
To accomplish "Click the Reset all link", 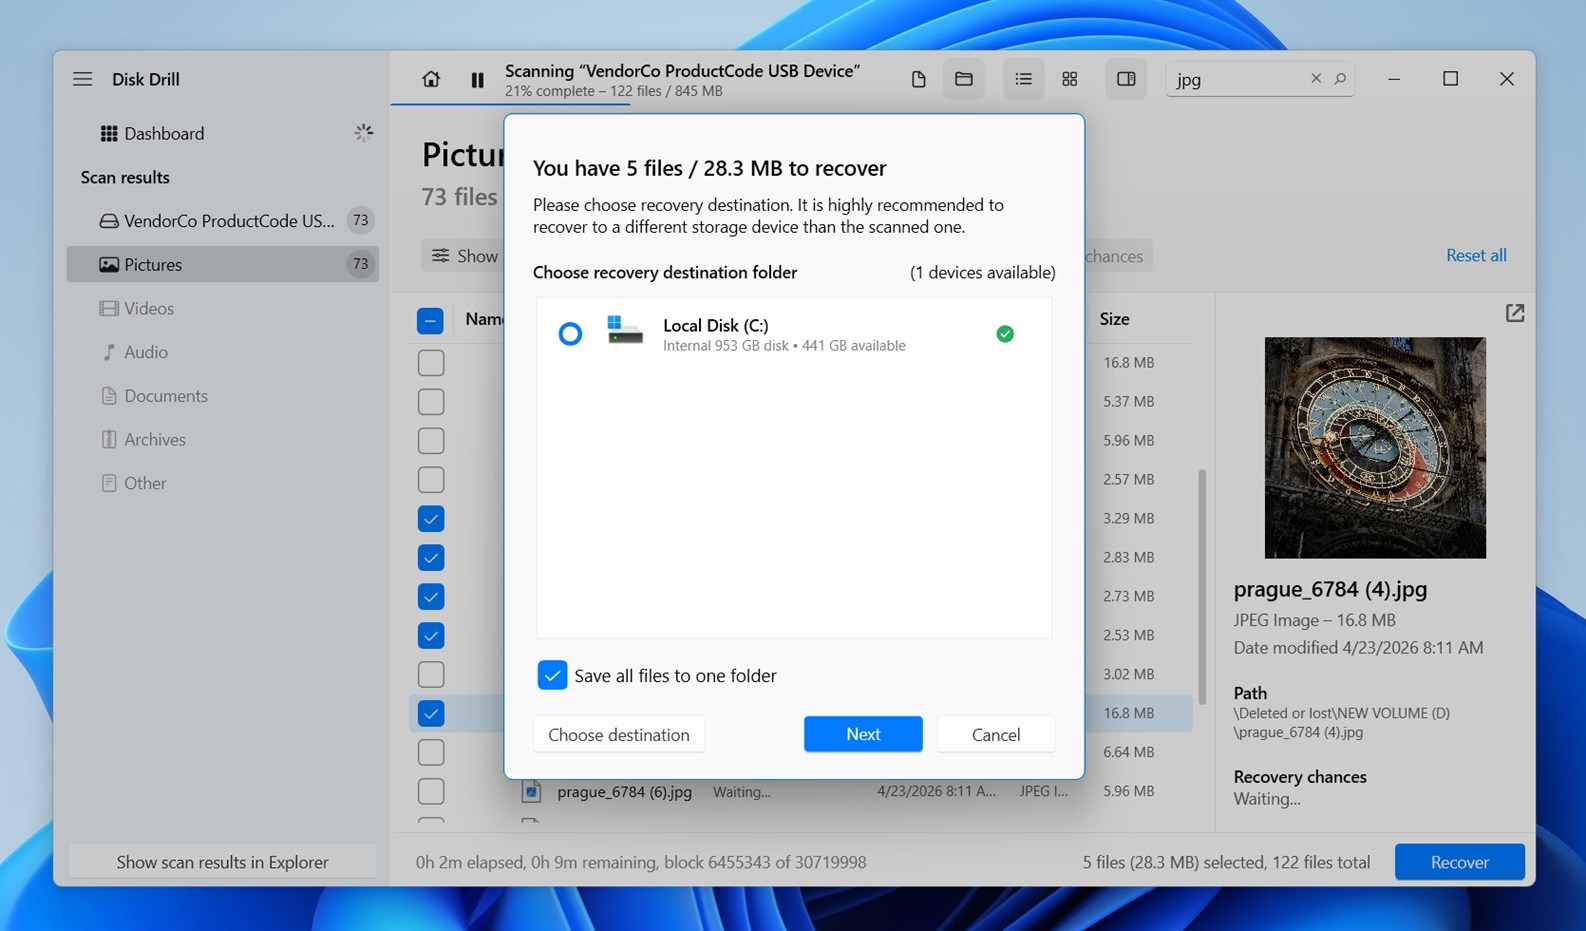I will pyautogui.click(x=1476, y=255).
